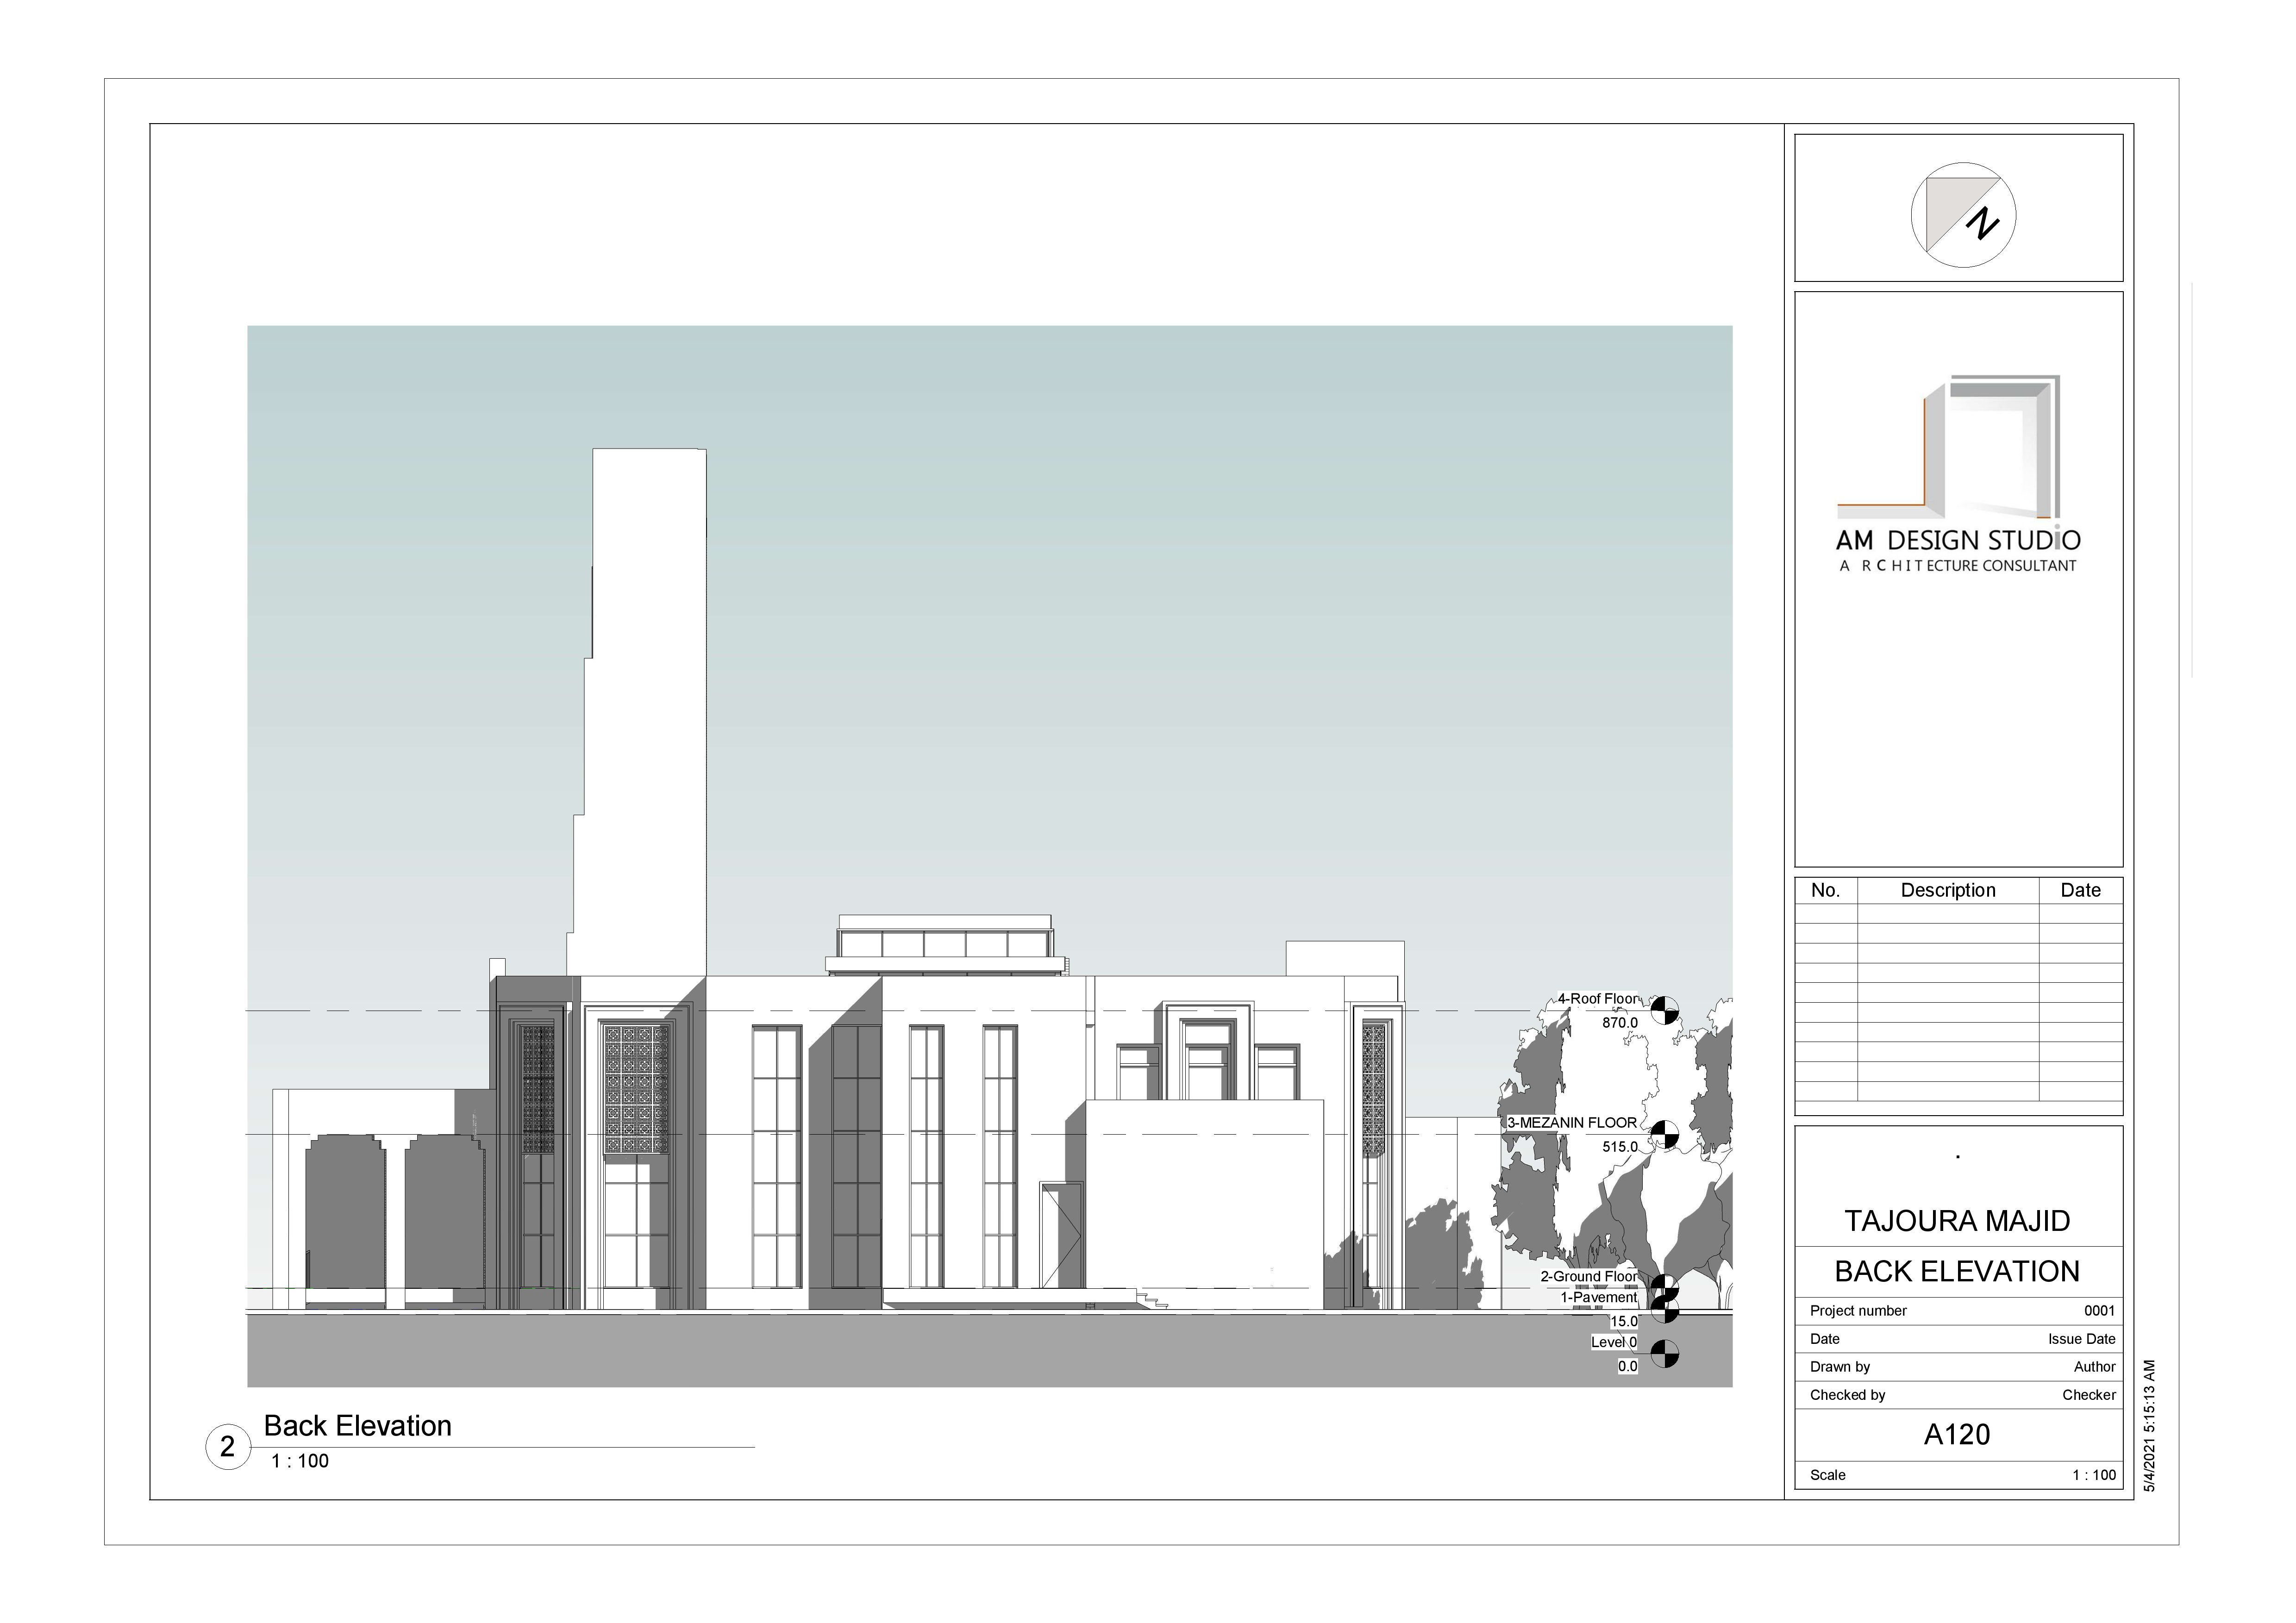
Task: Select the Back Elevation view title
Action: [x=357, y=1426]
